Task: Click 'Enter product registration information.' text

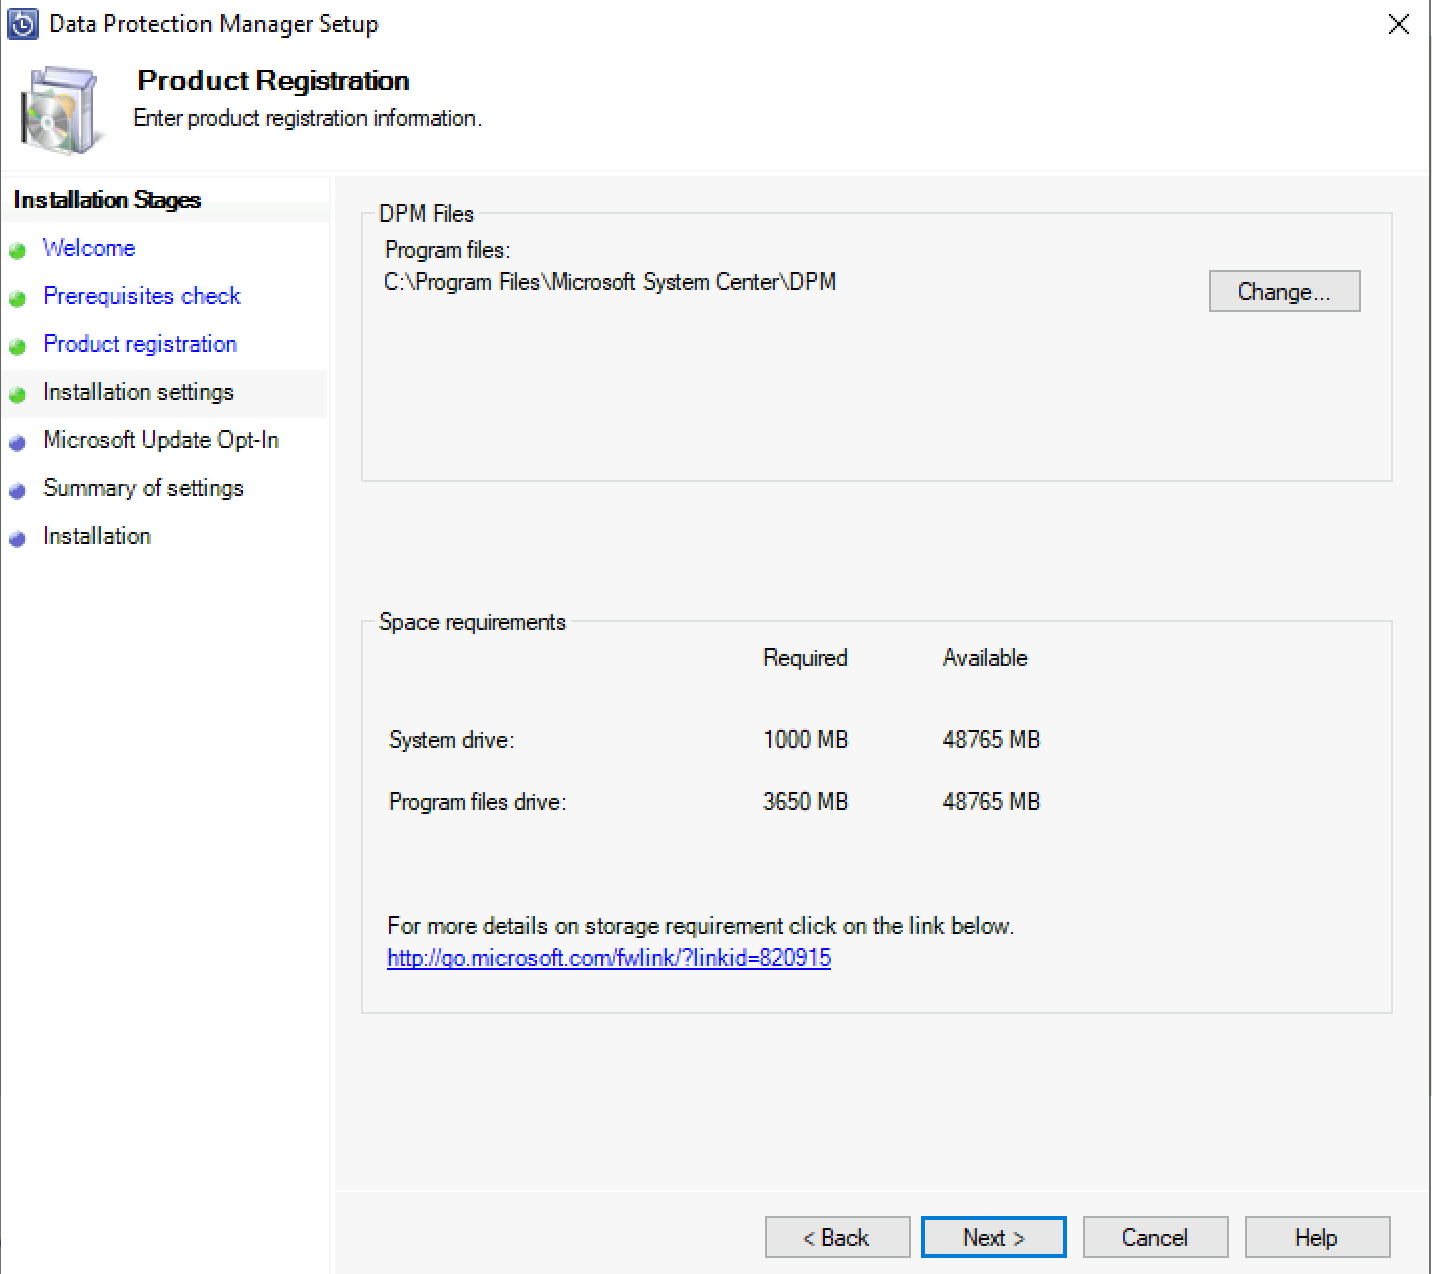Action: (x=308, y=118)
